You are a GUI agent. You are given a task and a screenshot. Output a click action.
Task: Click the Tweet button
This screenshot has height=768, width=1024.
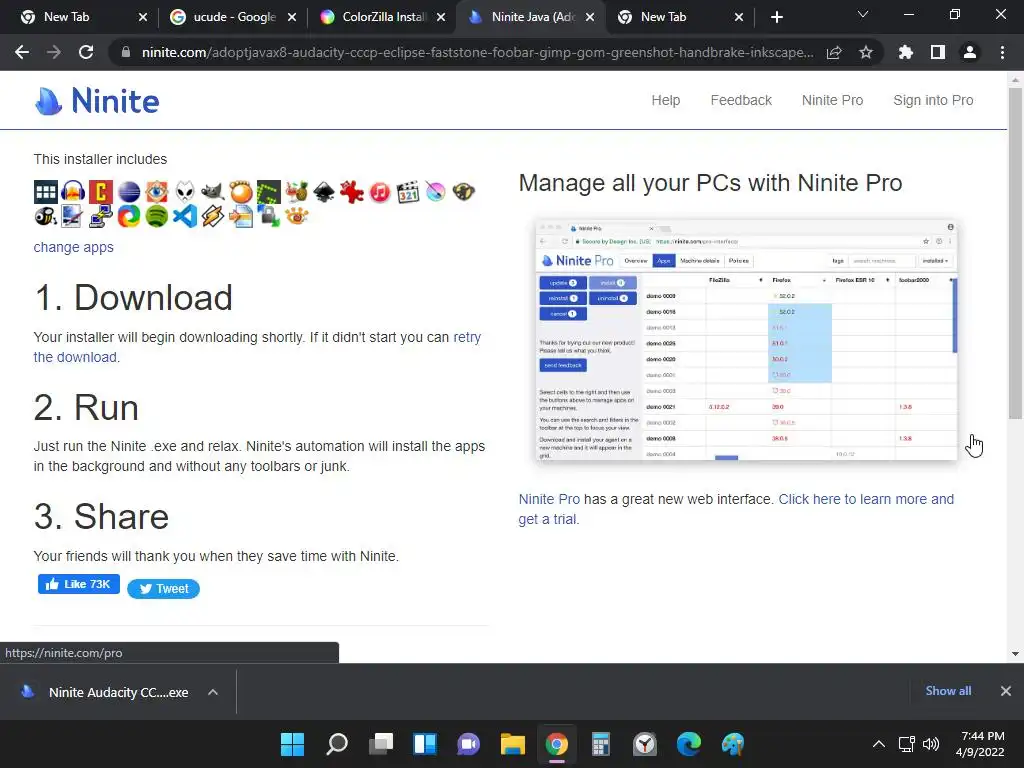[x=163, y=588]
